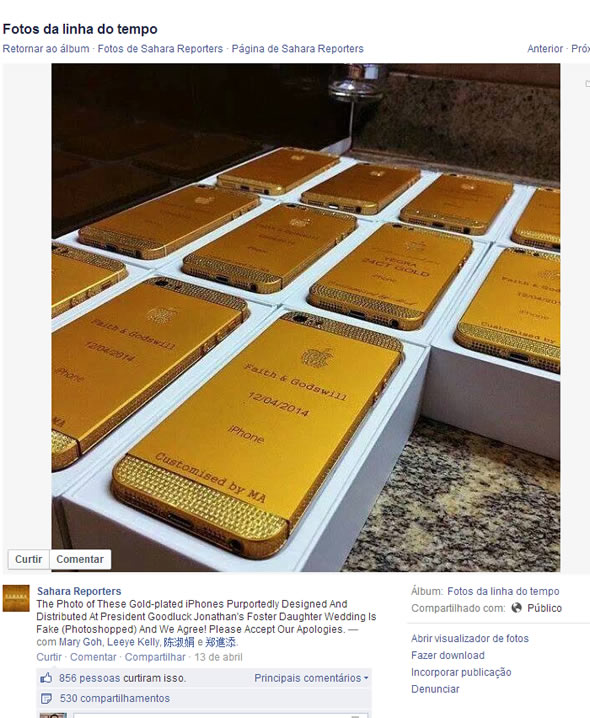Go back via Retornar ao álbum
The image size is (590, 718).
(x=46, y=49)
